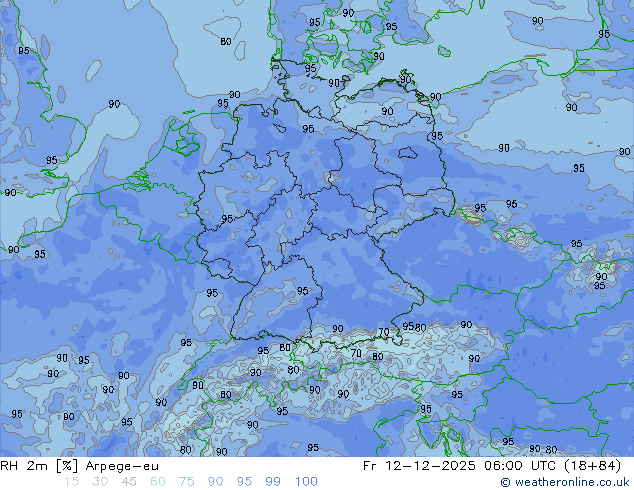Select legend value 99 in color scale
The height and width of the screenshot is (490, 634).
click(x=273, y=482)
